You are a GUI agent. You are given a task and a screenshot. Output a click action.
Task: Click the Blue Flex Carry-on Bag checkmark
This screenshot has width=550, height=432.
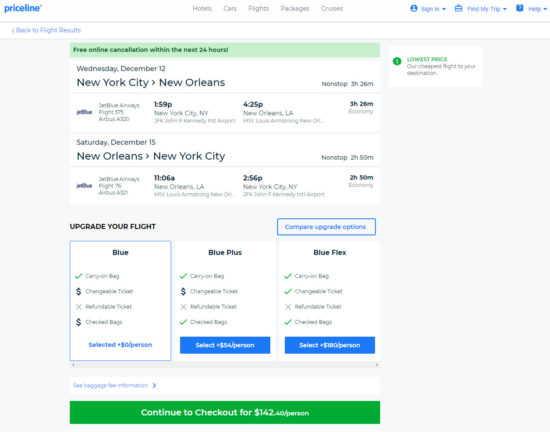(288, 276)
